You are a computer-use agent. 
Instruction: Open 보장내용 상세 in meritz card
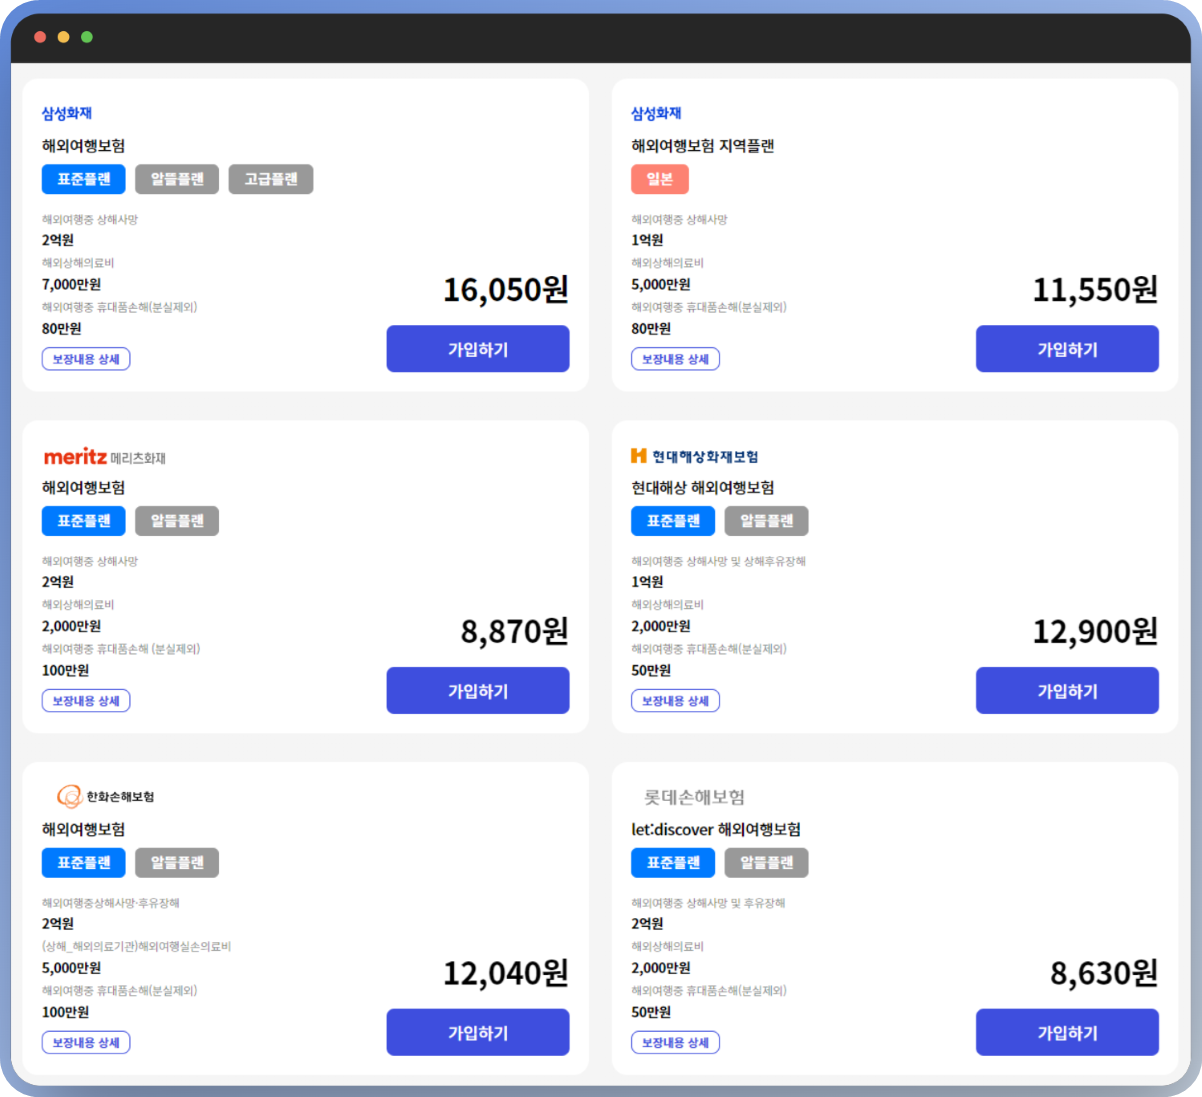coord(86,701)
